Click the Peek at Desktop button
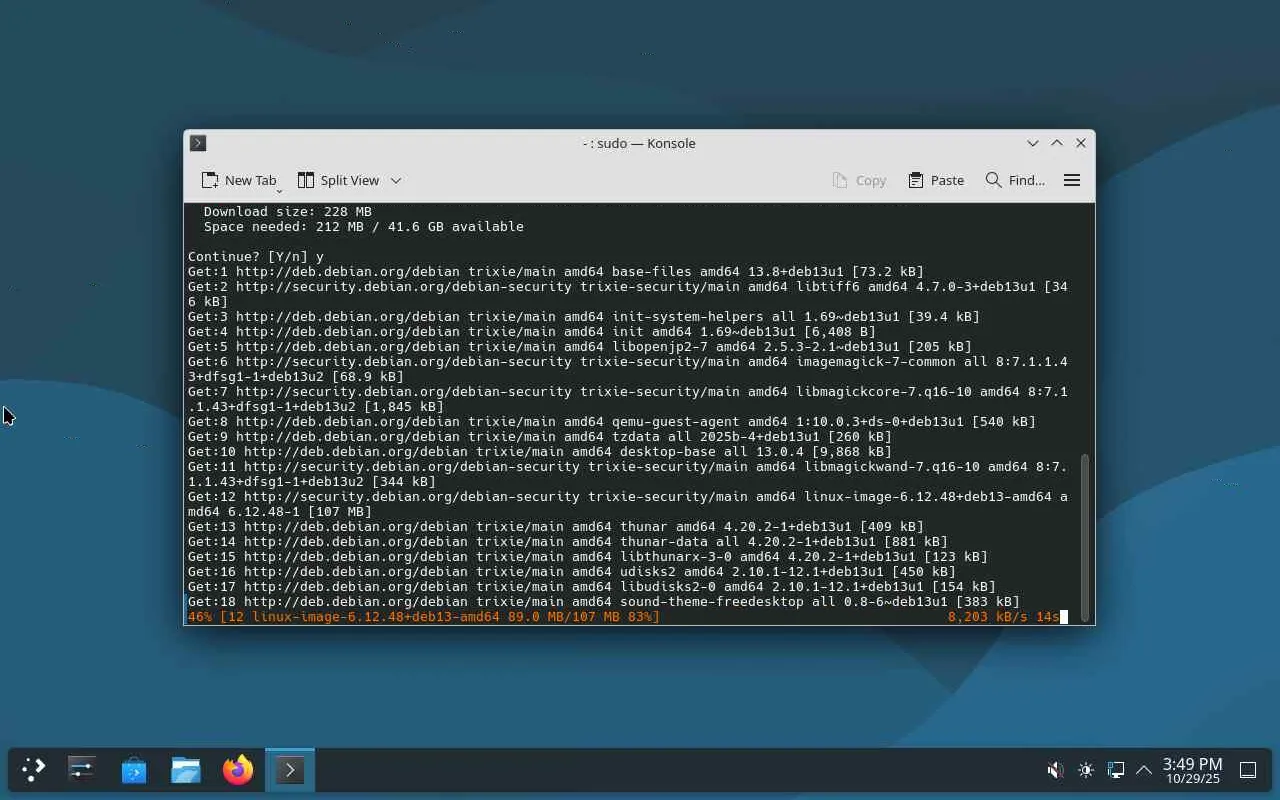The height and width of the screenshot is (800, 1280). point(1248,770)
